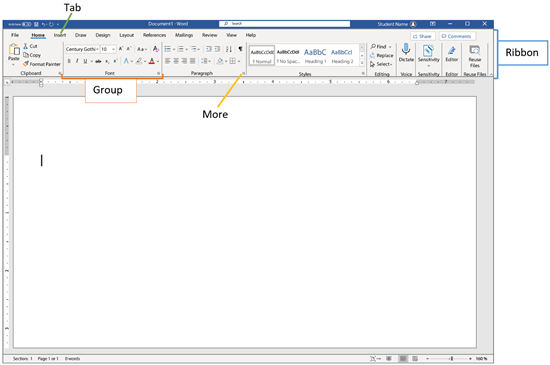
Task: Click Replace in the Editing group
Action: (381, 55)
